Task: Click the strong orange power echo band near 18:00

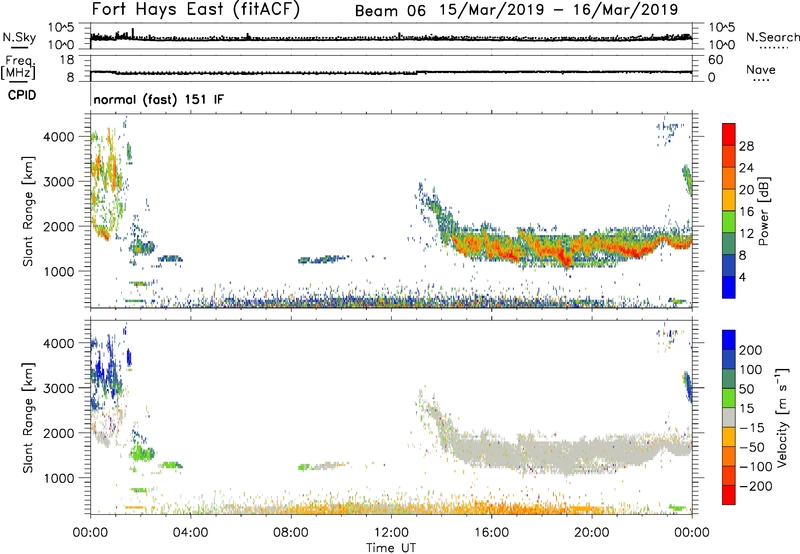Action: (542, 249)
